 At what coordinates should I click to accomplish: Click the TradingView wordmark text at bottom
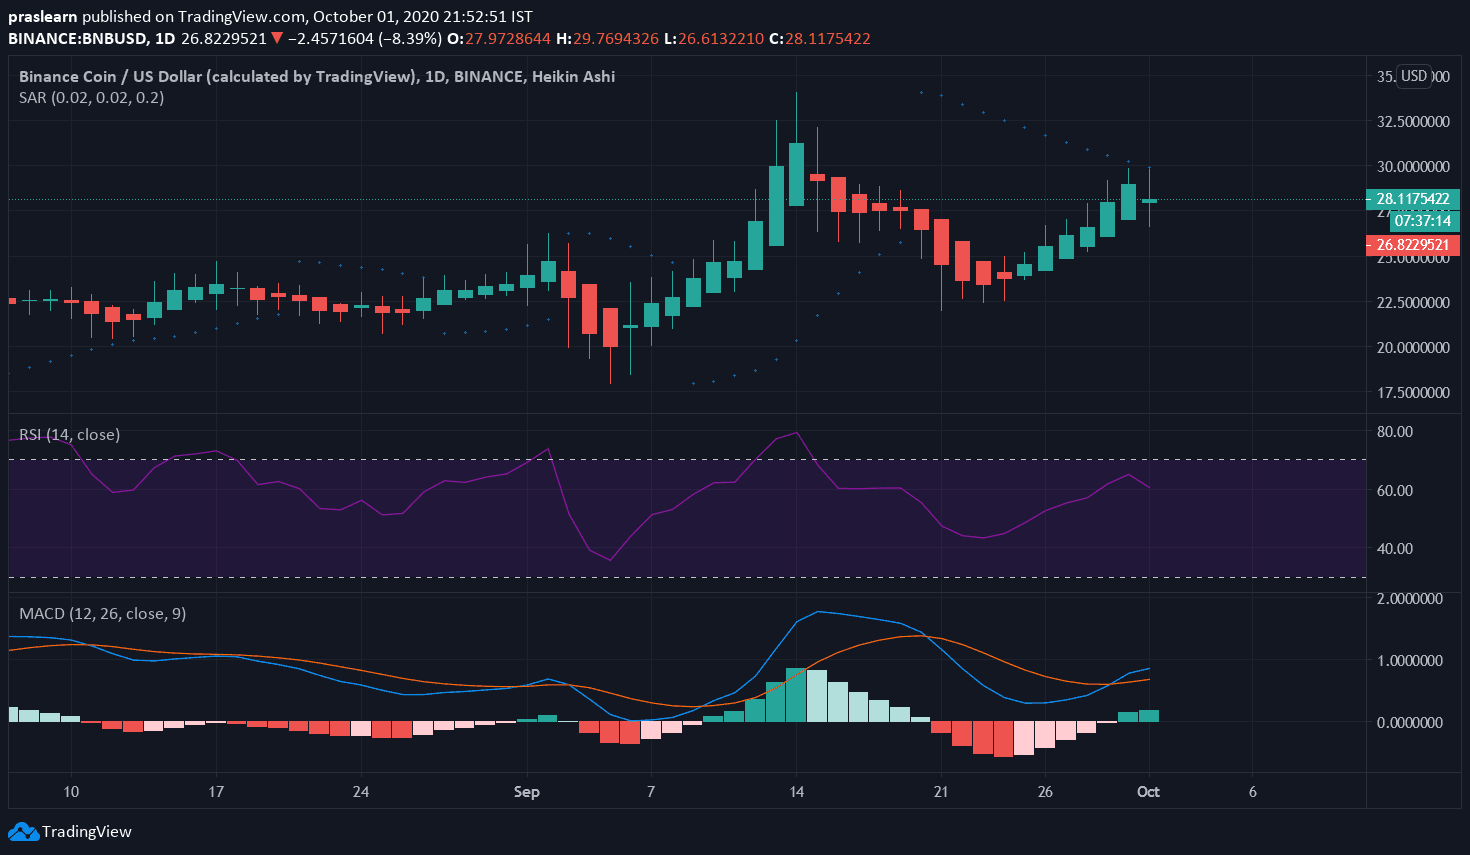click(x=87, y=832)
